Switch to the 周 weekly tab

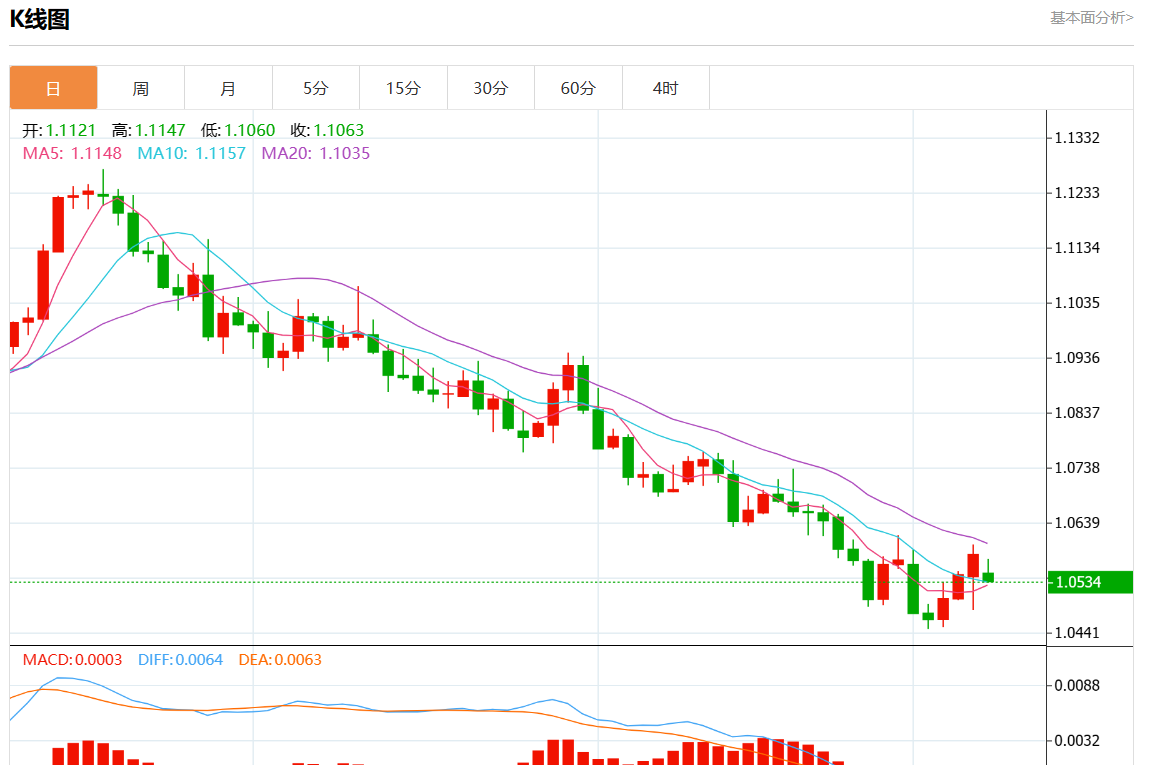coord(140,88)
